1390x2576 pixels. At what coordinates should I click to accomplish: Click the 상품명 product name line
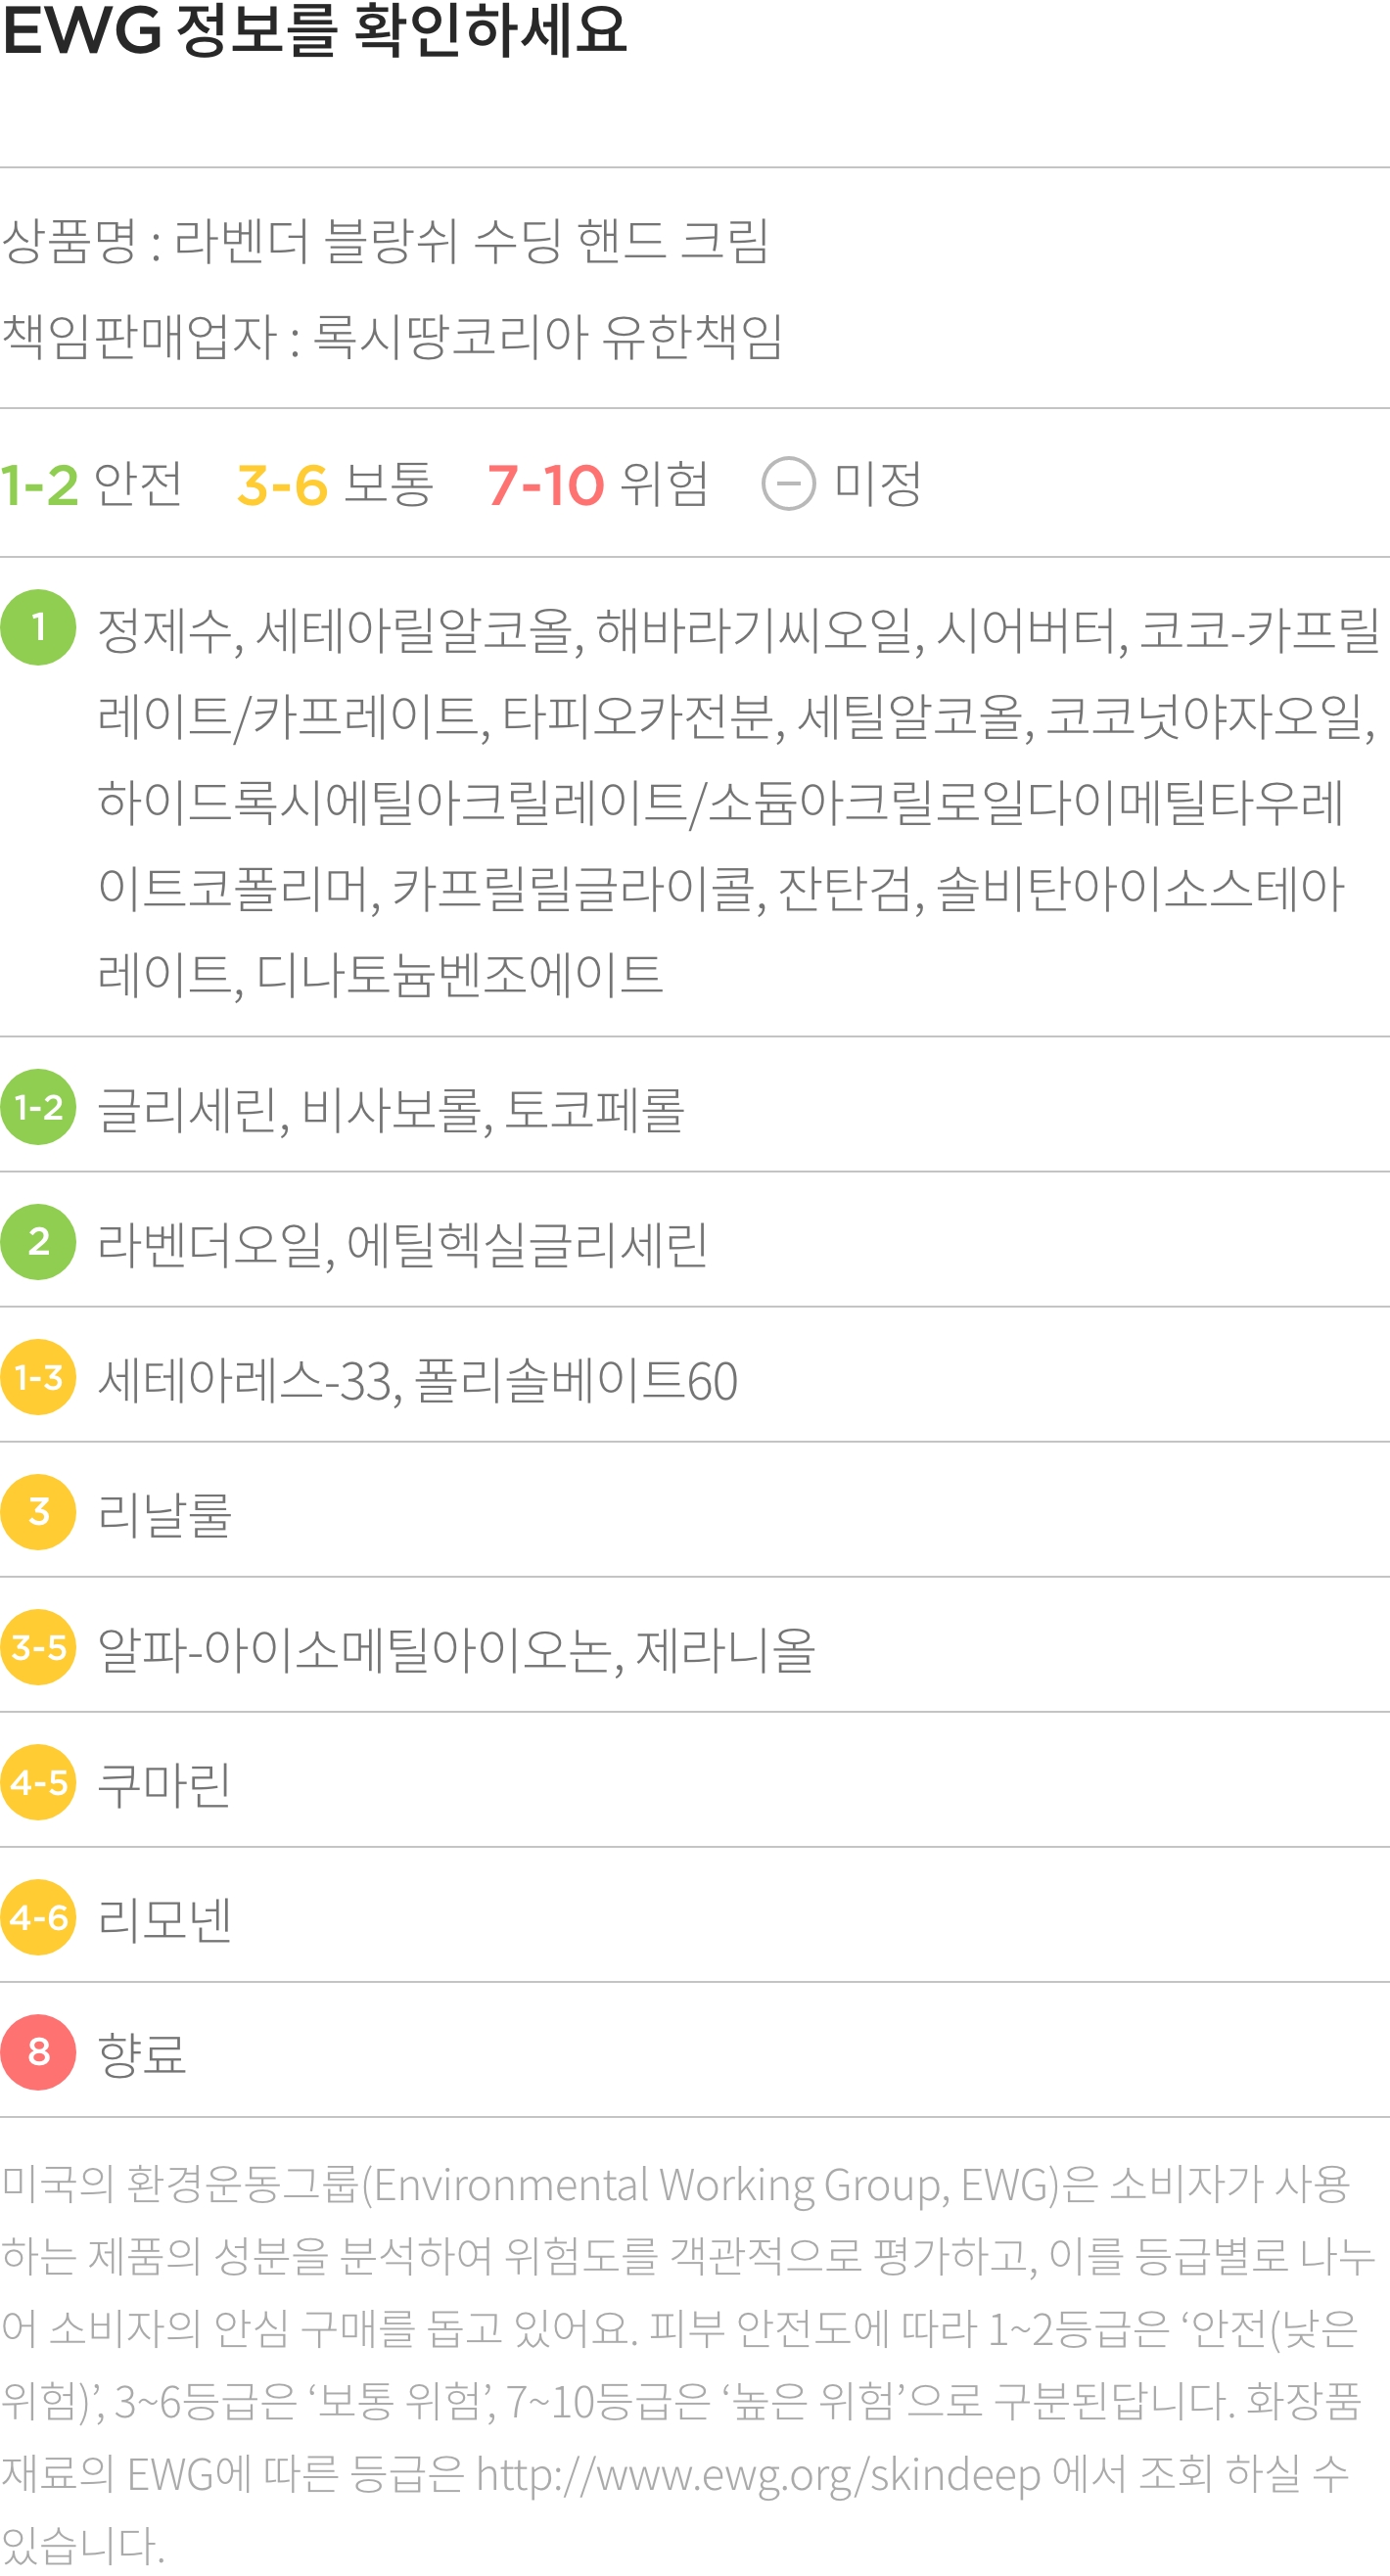385,241
